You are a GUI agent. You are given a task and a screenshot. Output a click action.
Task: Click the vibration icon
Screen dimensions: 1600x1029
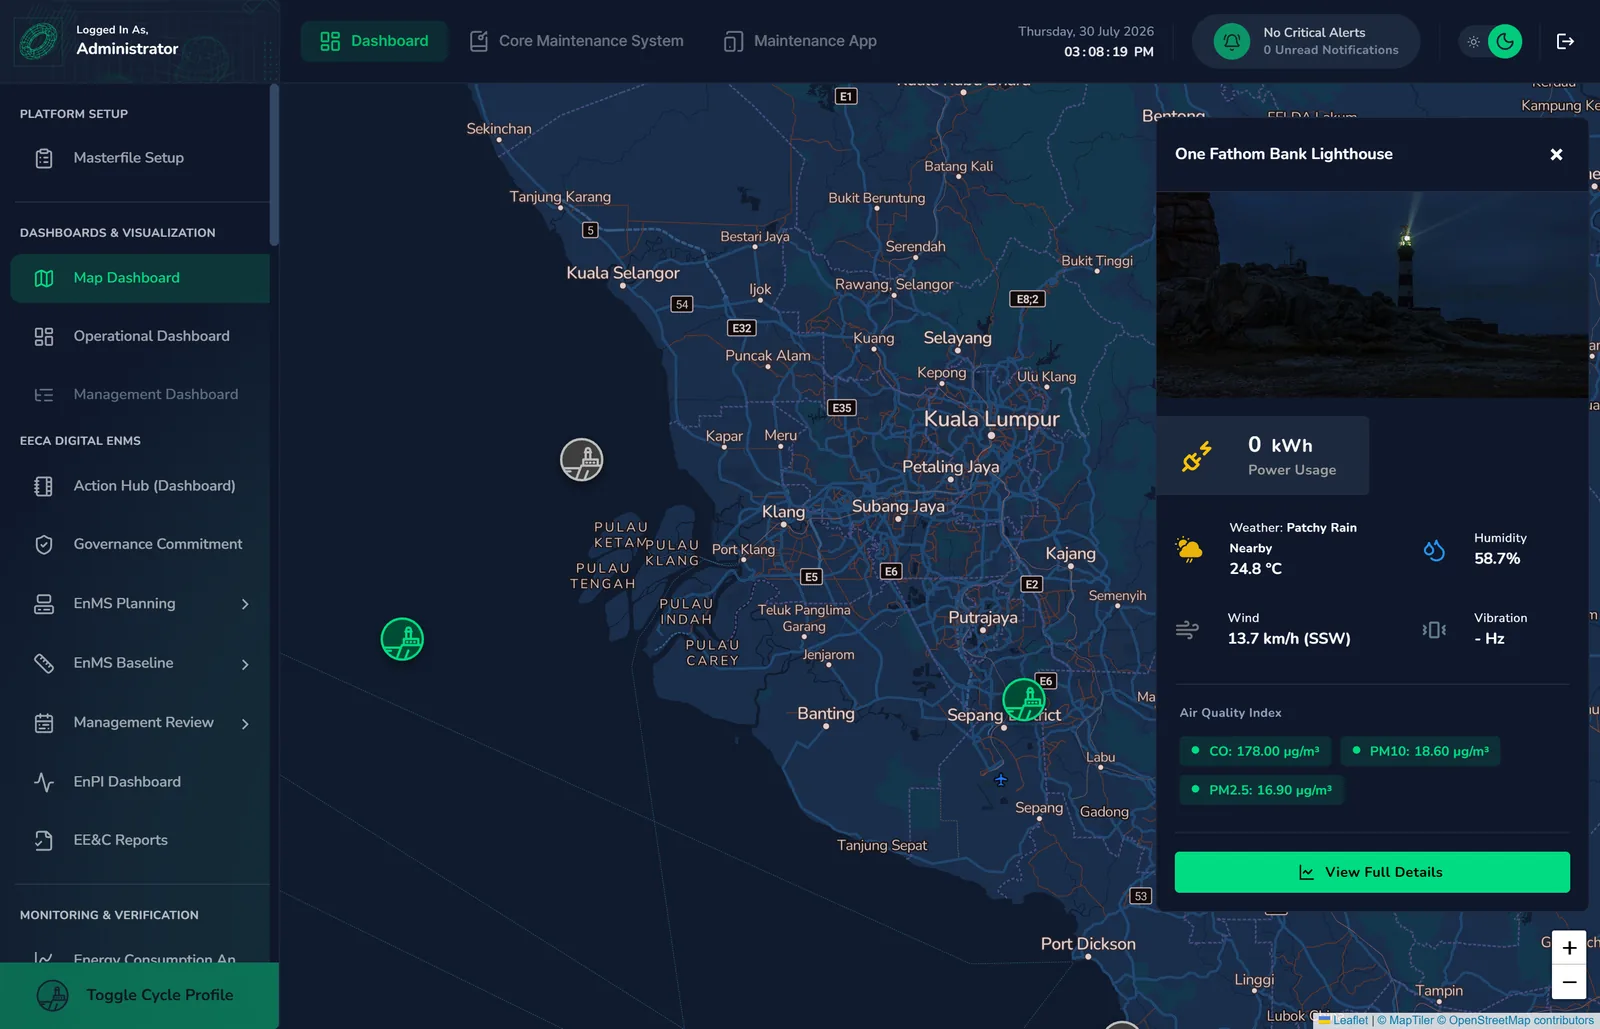(x=1434, y=630)
